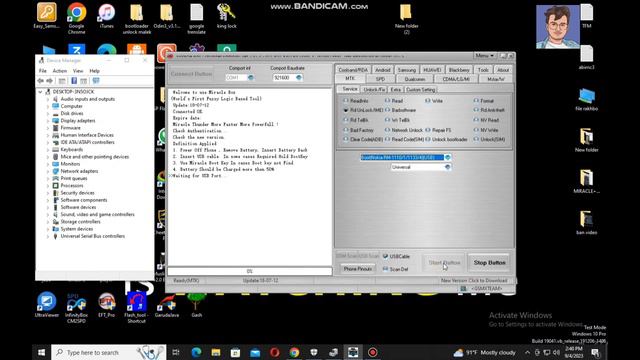640x360 pixels.
Task: Expand Audio inputs and outputs node
Action: click(47, 99)
